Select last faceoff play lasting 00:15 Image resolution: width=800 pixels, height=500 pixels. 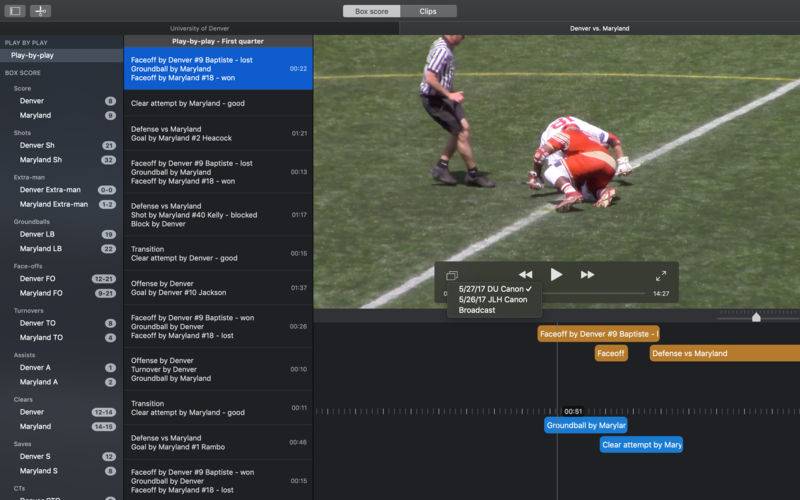(x=218, y=481)
